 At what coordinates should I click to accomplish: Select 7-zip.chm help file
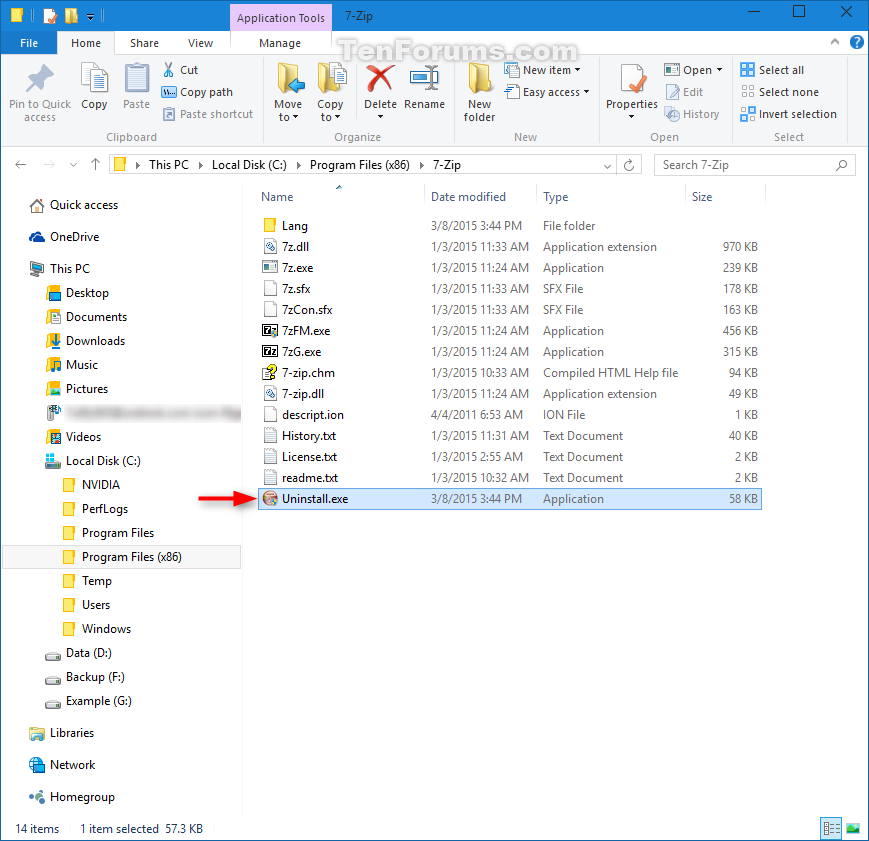(x=308, y=373)
